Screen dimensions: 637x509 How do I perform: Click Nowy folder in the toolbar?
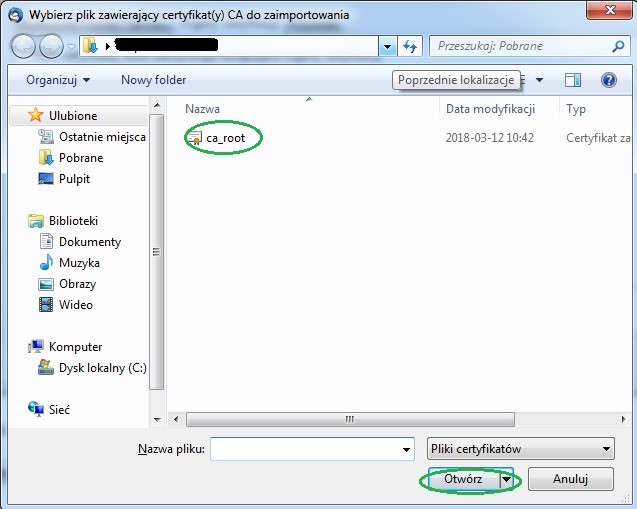click(x=153, y=80)
